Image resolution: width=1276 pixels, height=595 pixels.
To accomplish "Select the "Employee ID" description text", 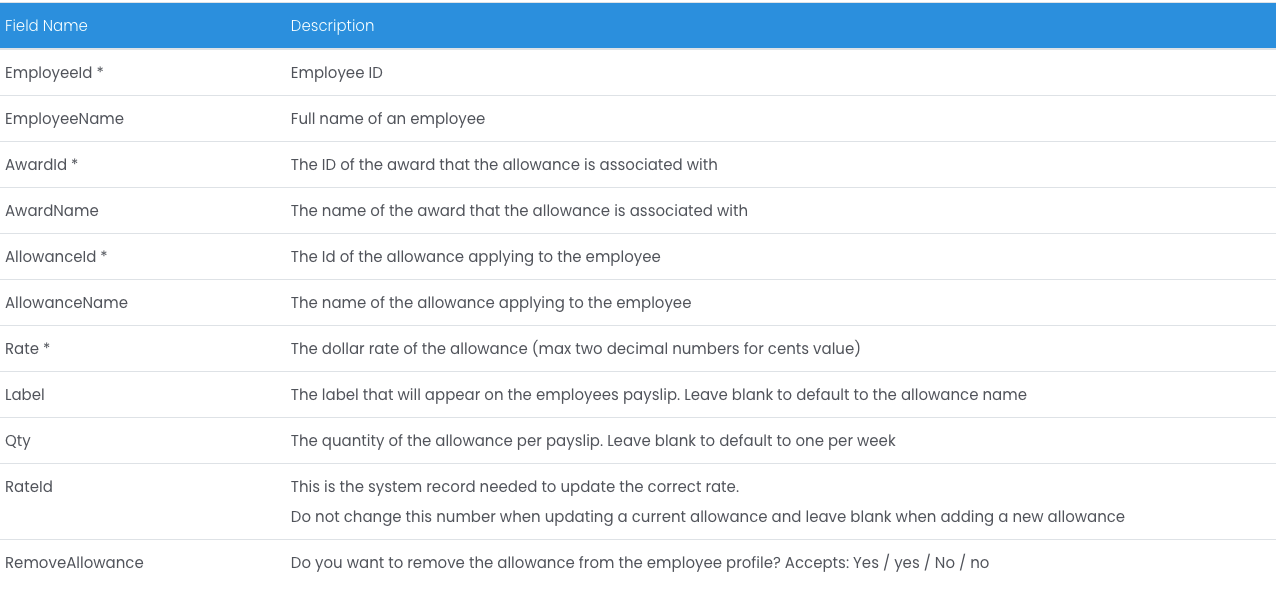I will [x=336, y=73].
